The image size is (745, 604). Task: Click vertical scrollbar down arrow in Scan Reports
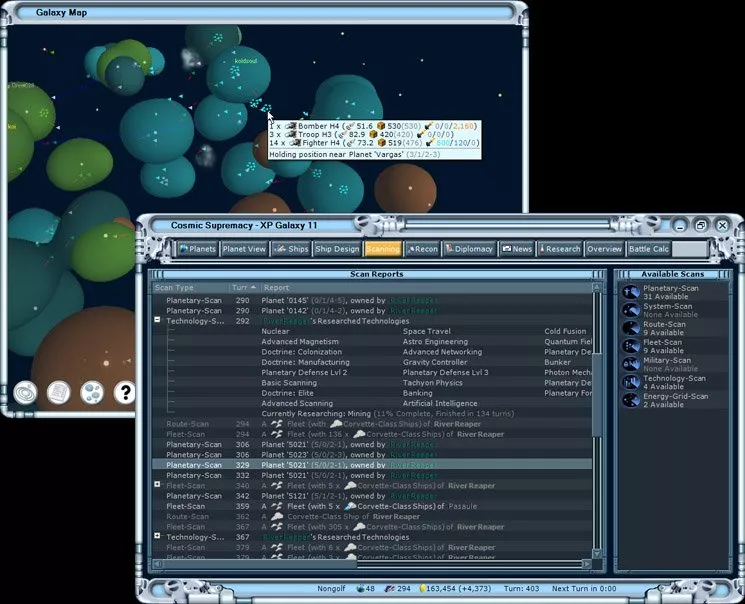[x=597, y=554]
